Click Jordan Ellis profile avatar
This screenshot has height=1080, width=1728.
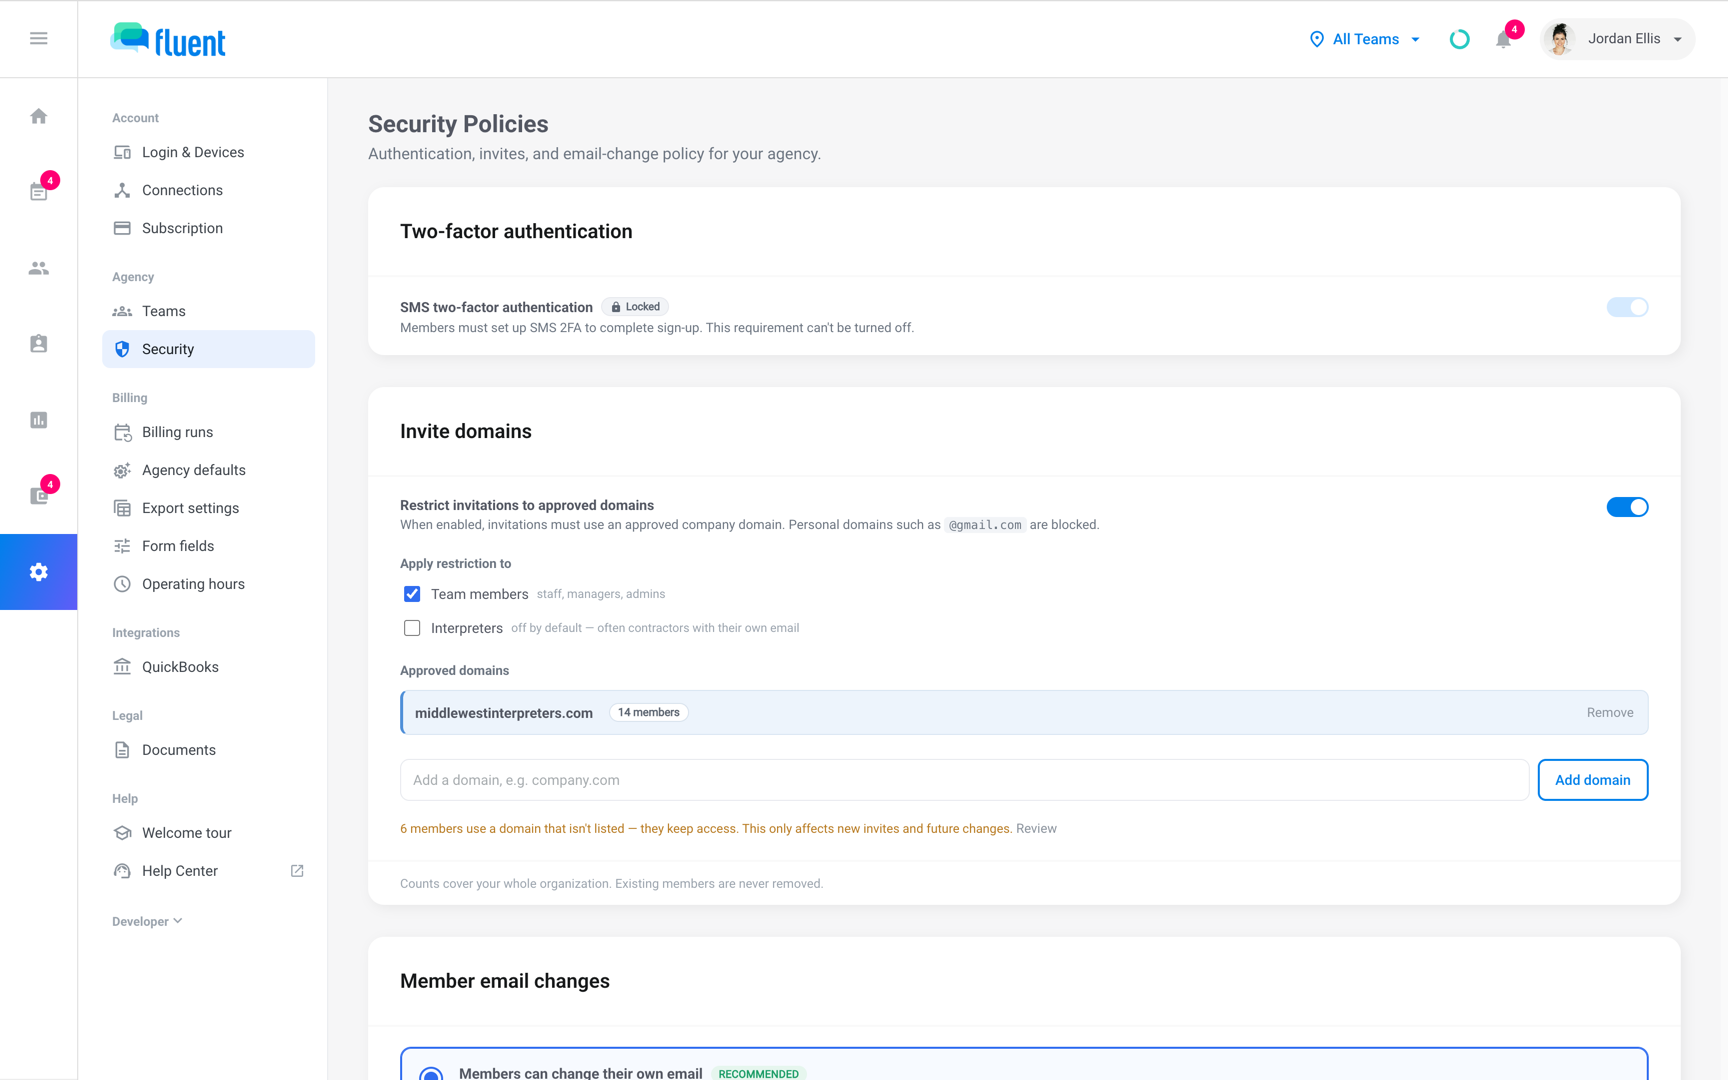(x=1560, y=39)
